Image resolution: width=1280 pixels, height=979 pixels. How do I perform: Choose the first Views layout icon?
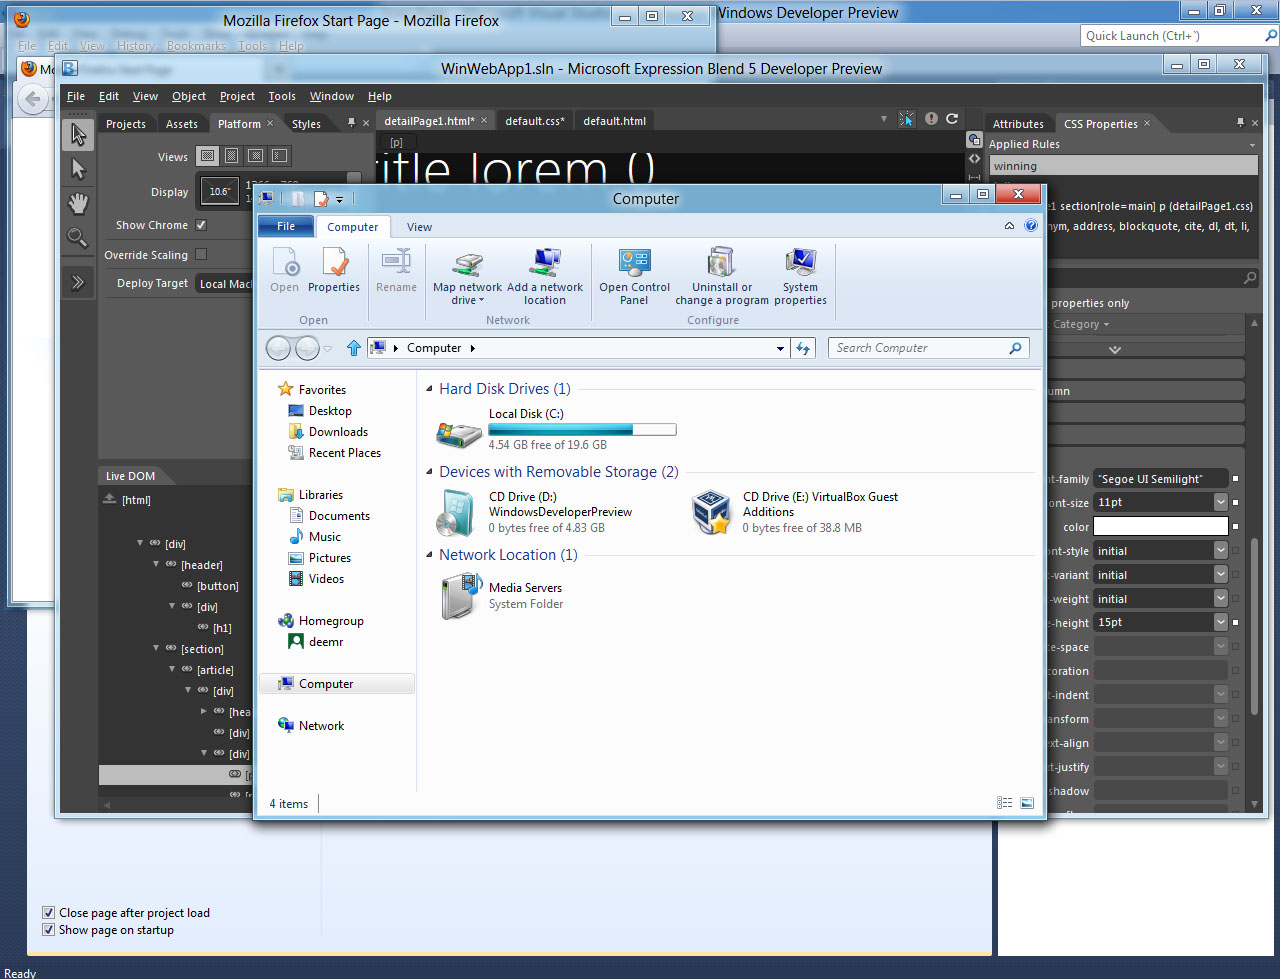[x=207, y=156]
